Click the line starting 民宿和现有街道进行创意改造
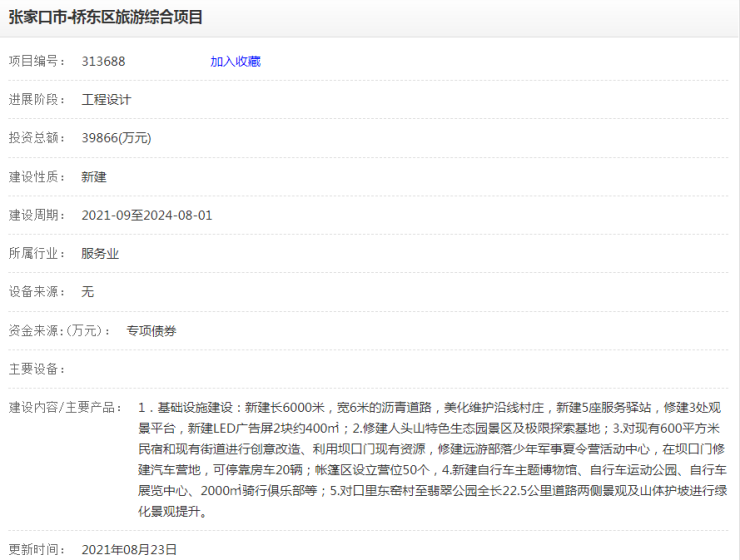Viewport: 740px width, 560px height. [x=431, y=449]
